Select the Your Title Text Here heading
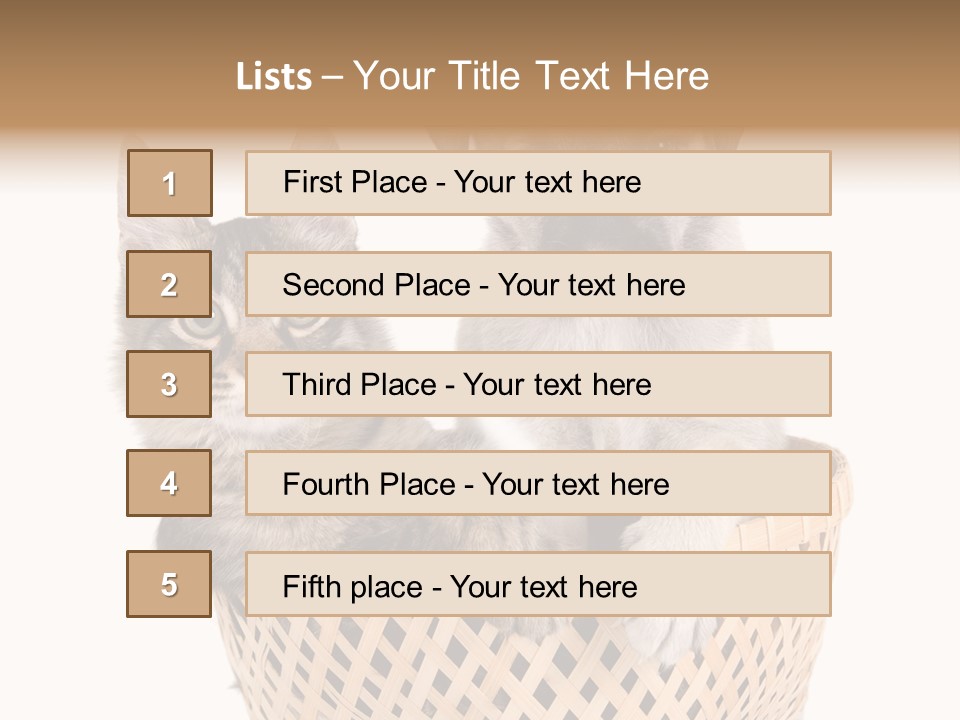 click(x=531, y=76)
